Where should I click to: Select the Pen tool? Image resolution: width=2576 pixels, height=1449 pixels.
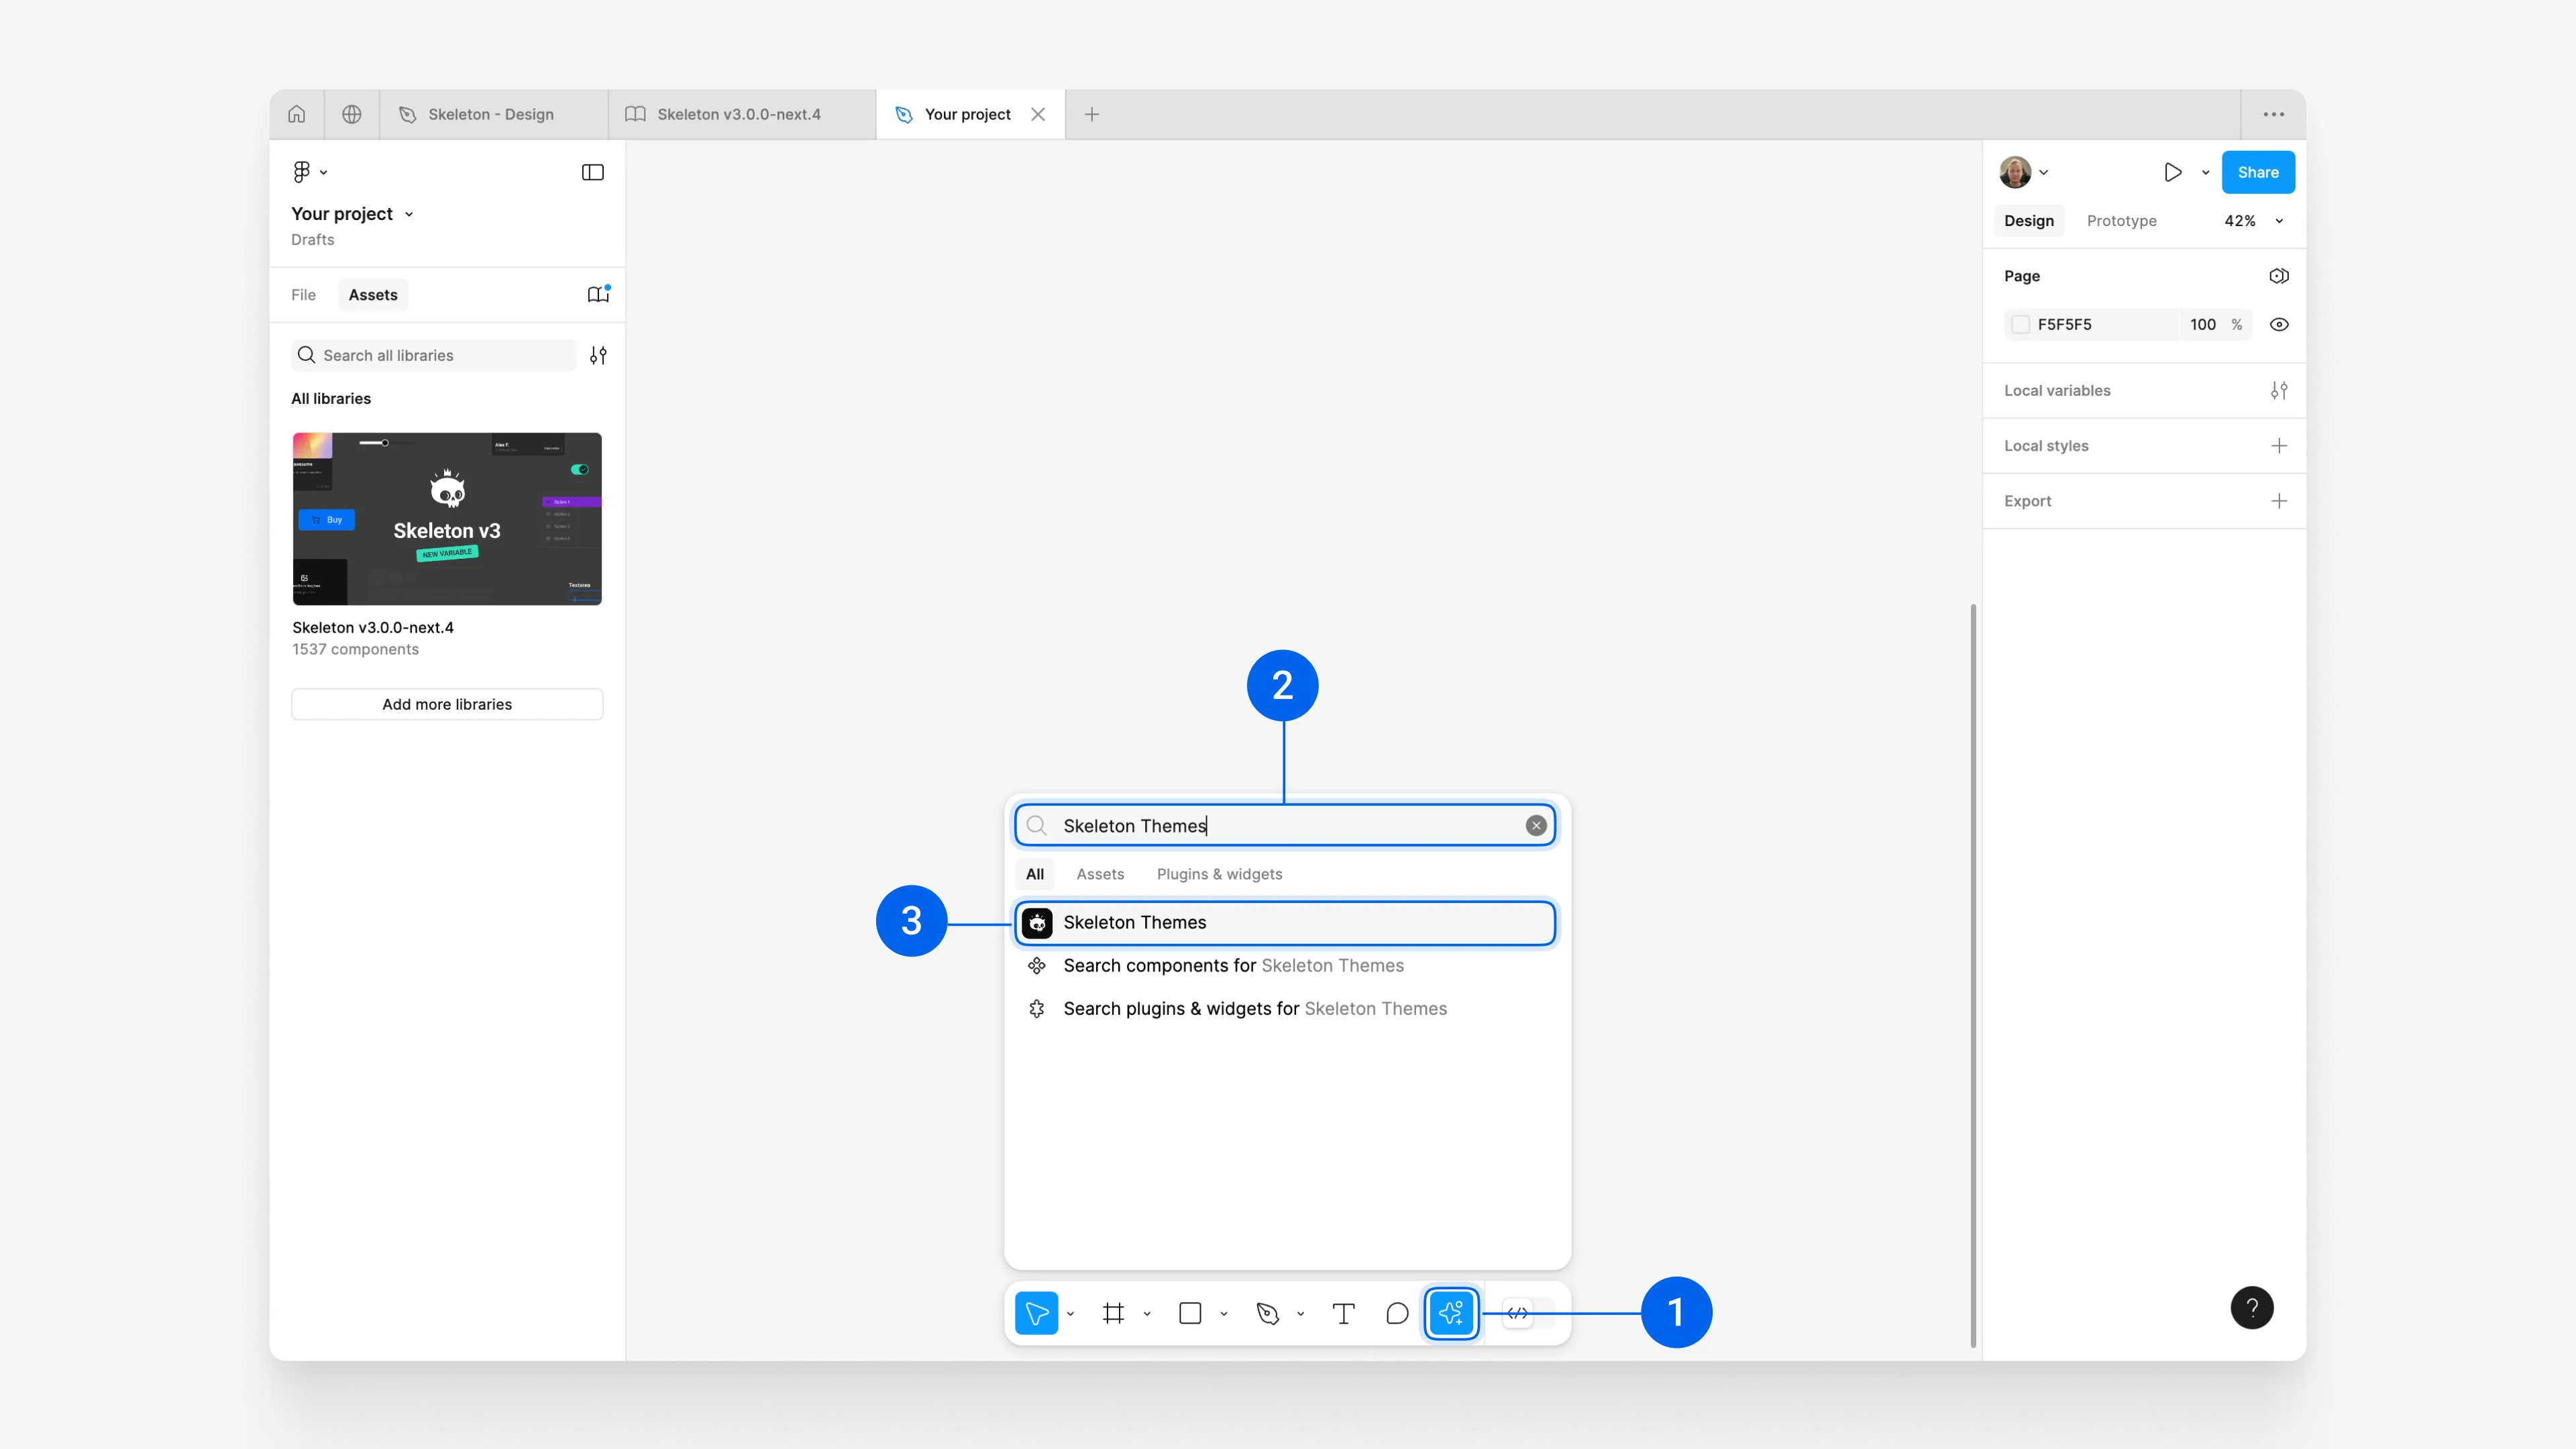point(1267,1313)
